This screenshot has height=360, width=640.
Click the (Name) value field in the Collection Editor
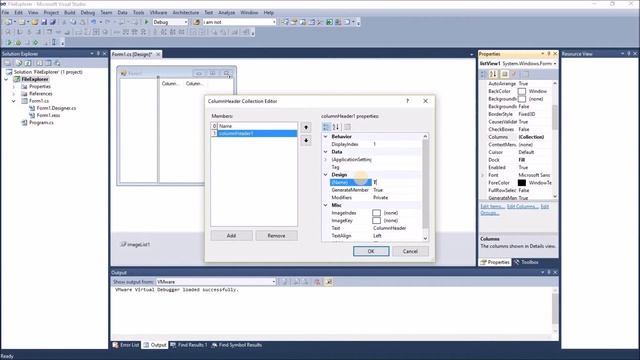(x=397, y=182)
